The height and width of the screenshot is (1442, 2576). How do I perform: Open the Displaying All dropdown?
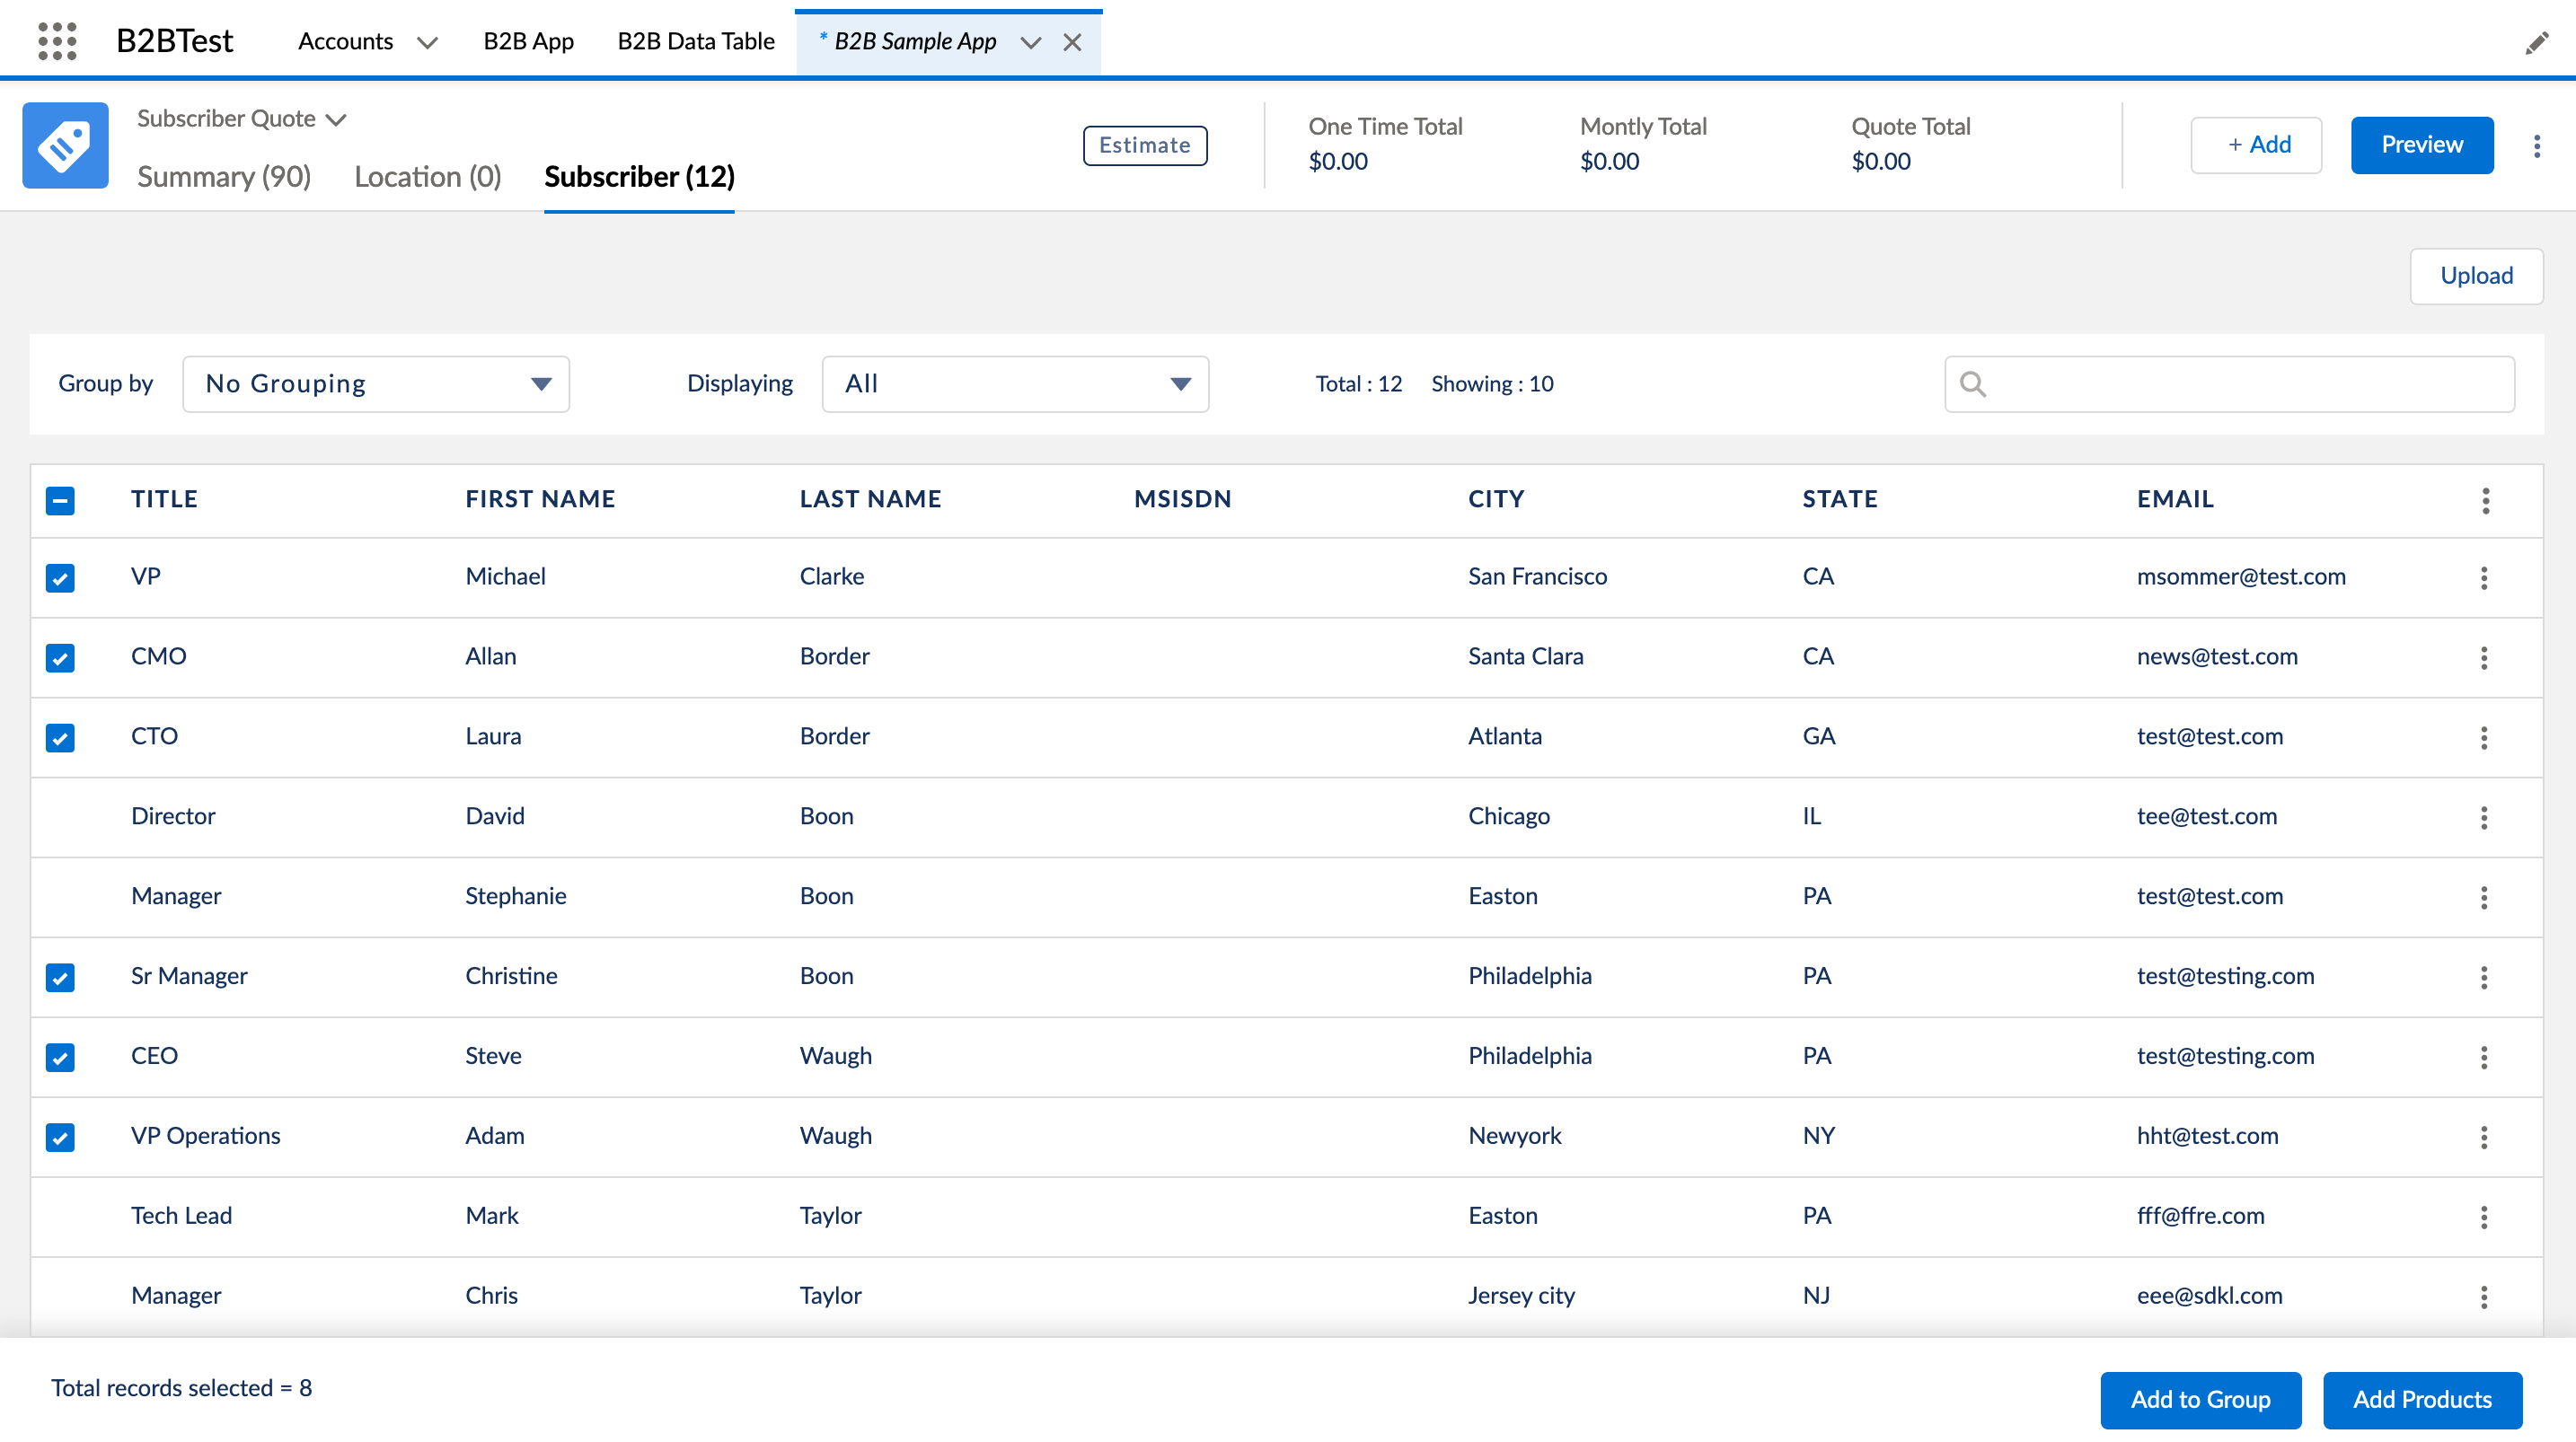point(1015,384)
